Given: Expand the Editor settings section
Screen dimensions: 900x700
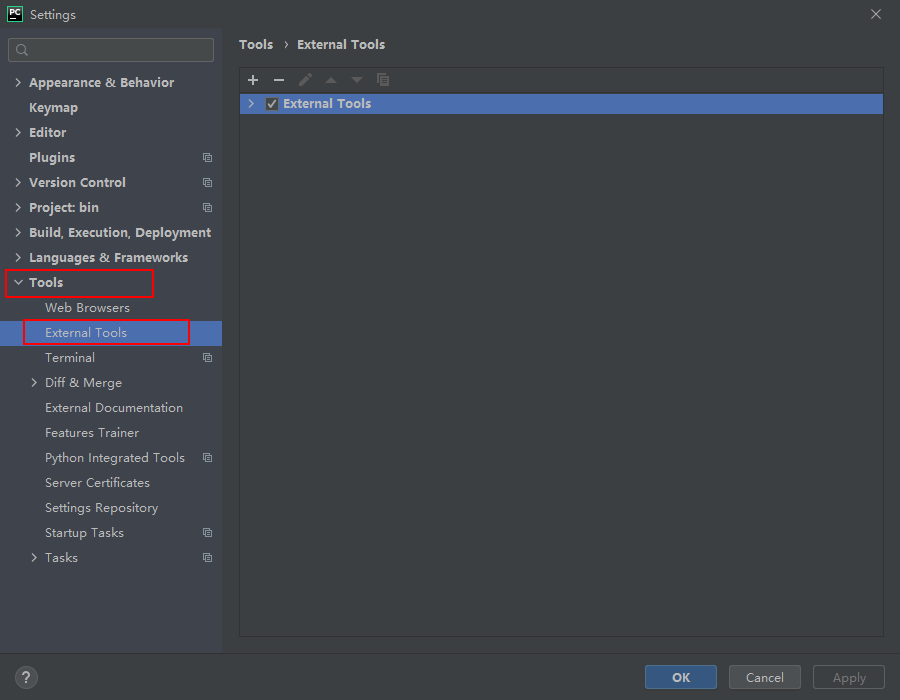Looking at the screenshot, I should click(x=18, y=133).
